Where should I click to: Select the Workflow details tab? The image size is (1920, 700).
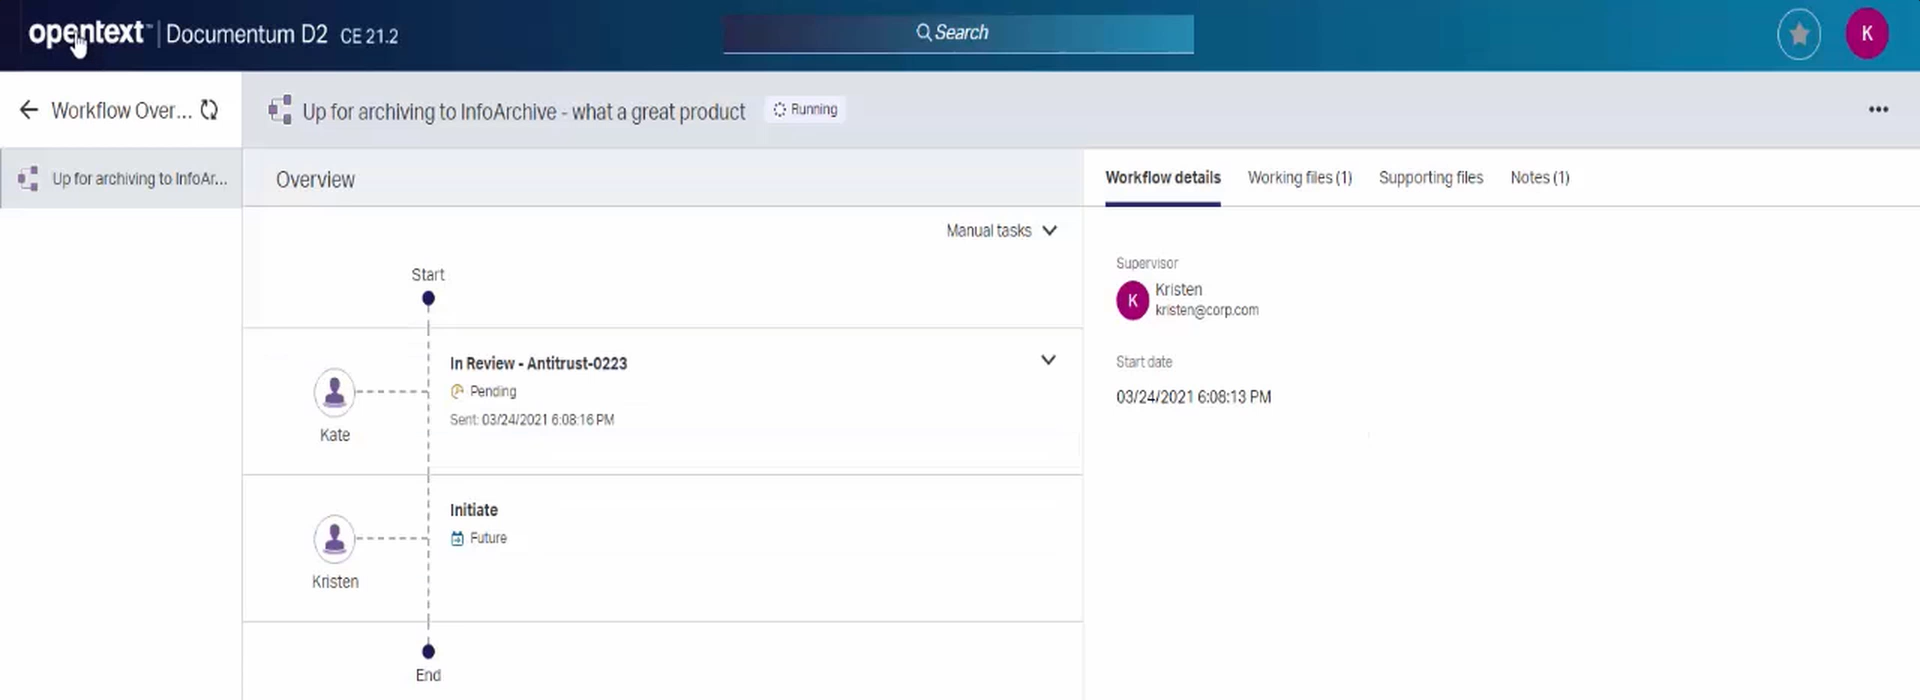(x=1162, y=178)
